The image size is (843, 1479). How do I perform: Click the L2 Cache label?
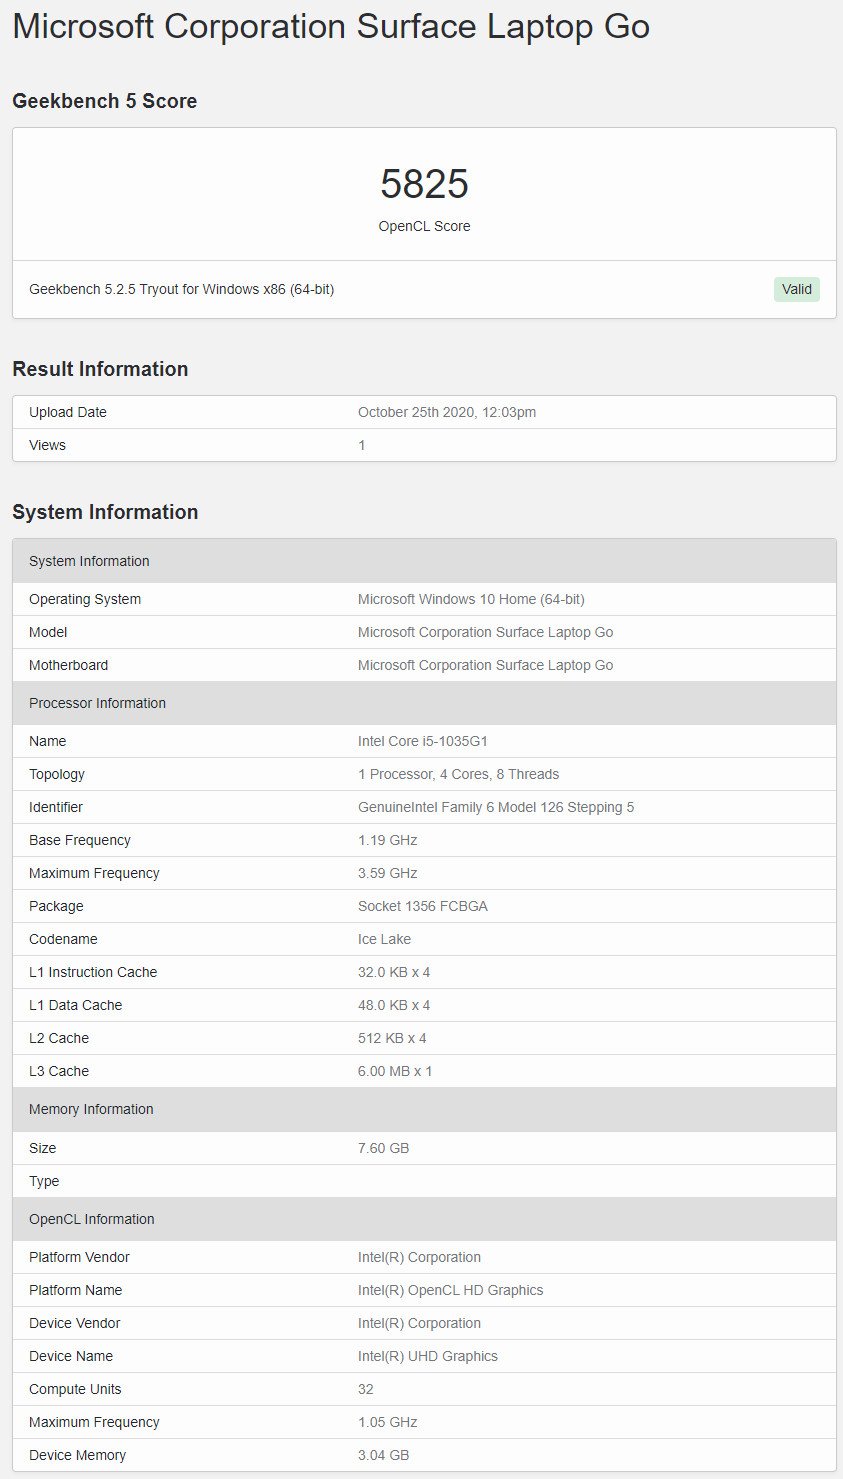(59, 1038)
